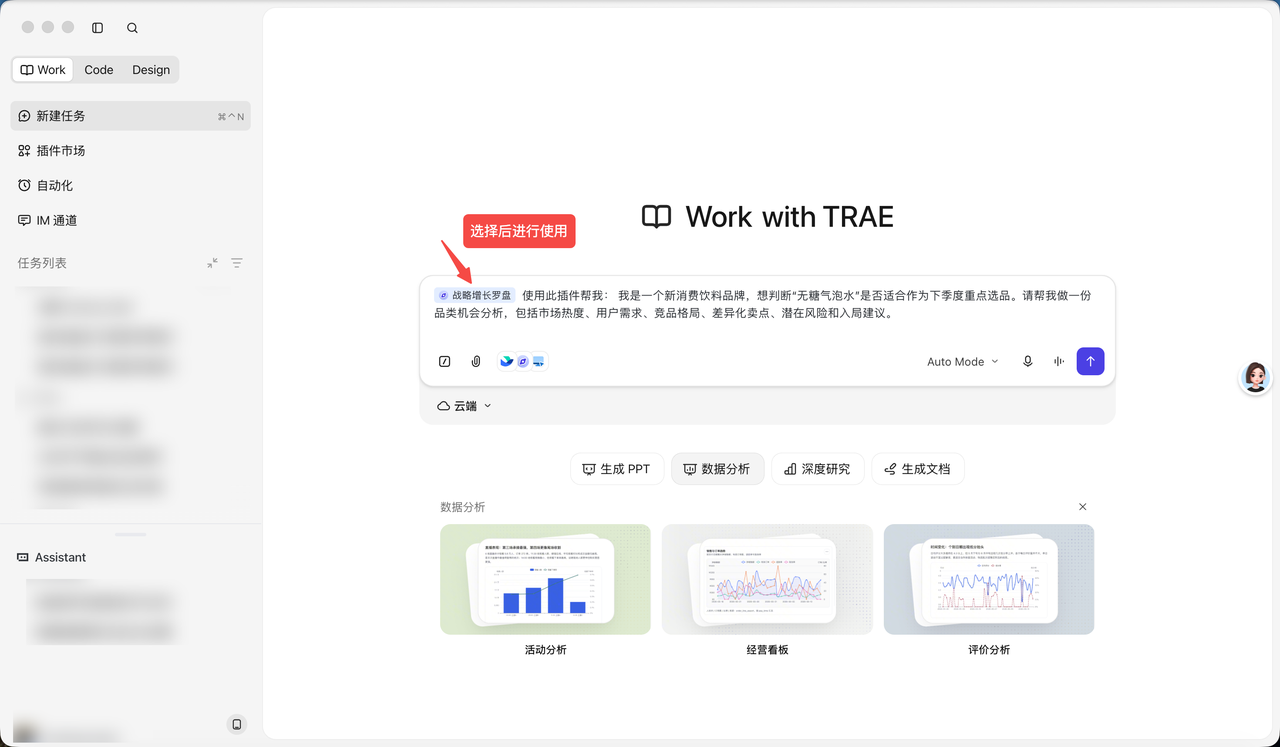
Task: Toggle the sidebar panel icon
Action: (97, 28)
